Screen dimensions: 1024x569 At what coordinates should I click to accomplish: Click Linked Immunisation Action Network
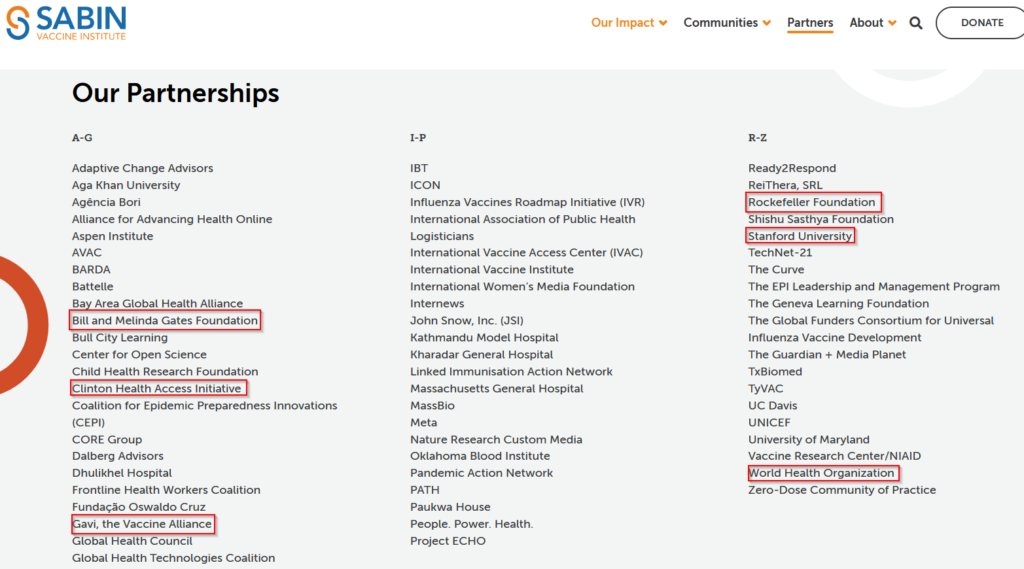[511, 371]
